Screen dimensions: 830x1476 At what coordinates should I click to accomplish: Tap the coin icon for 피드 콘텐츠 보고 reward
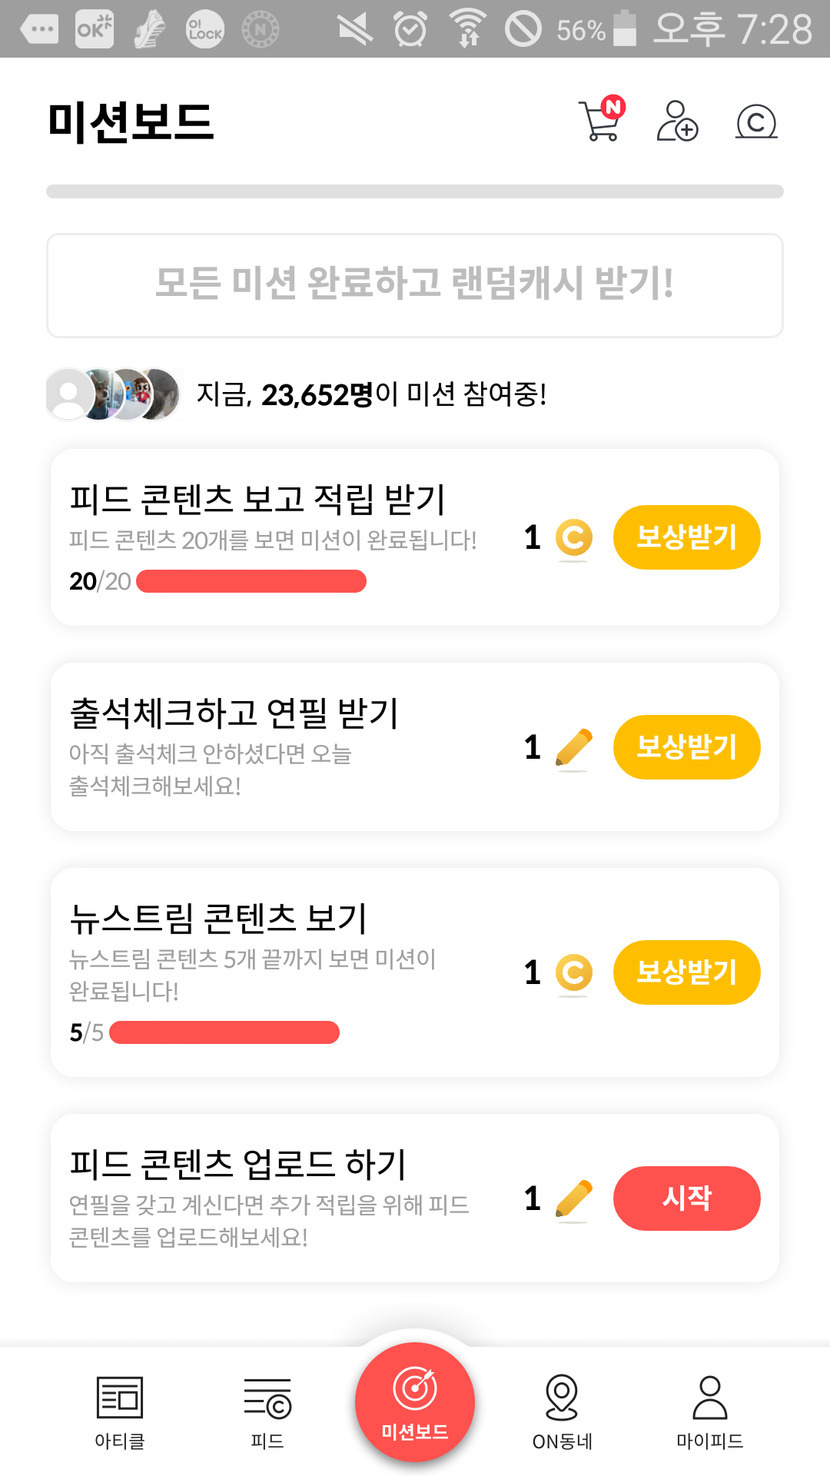coord(573,538)
